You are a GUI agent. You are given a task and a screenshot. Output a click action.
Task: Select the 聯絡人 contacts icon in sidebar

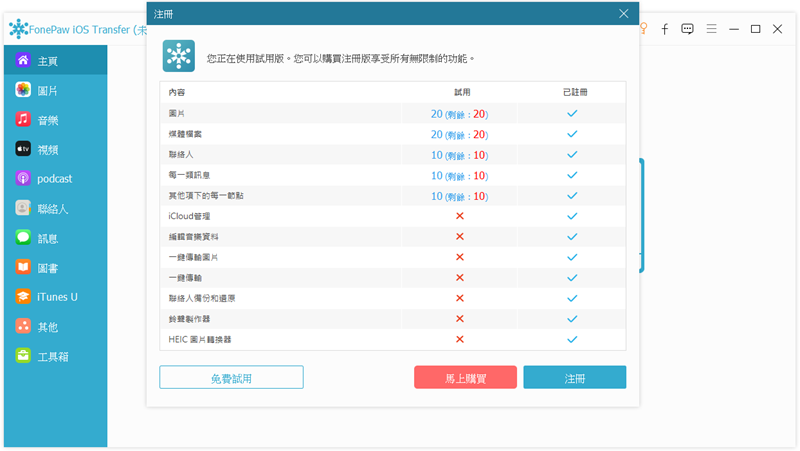pos(23,208)
